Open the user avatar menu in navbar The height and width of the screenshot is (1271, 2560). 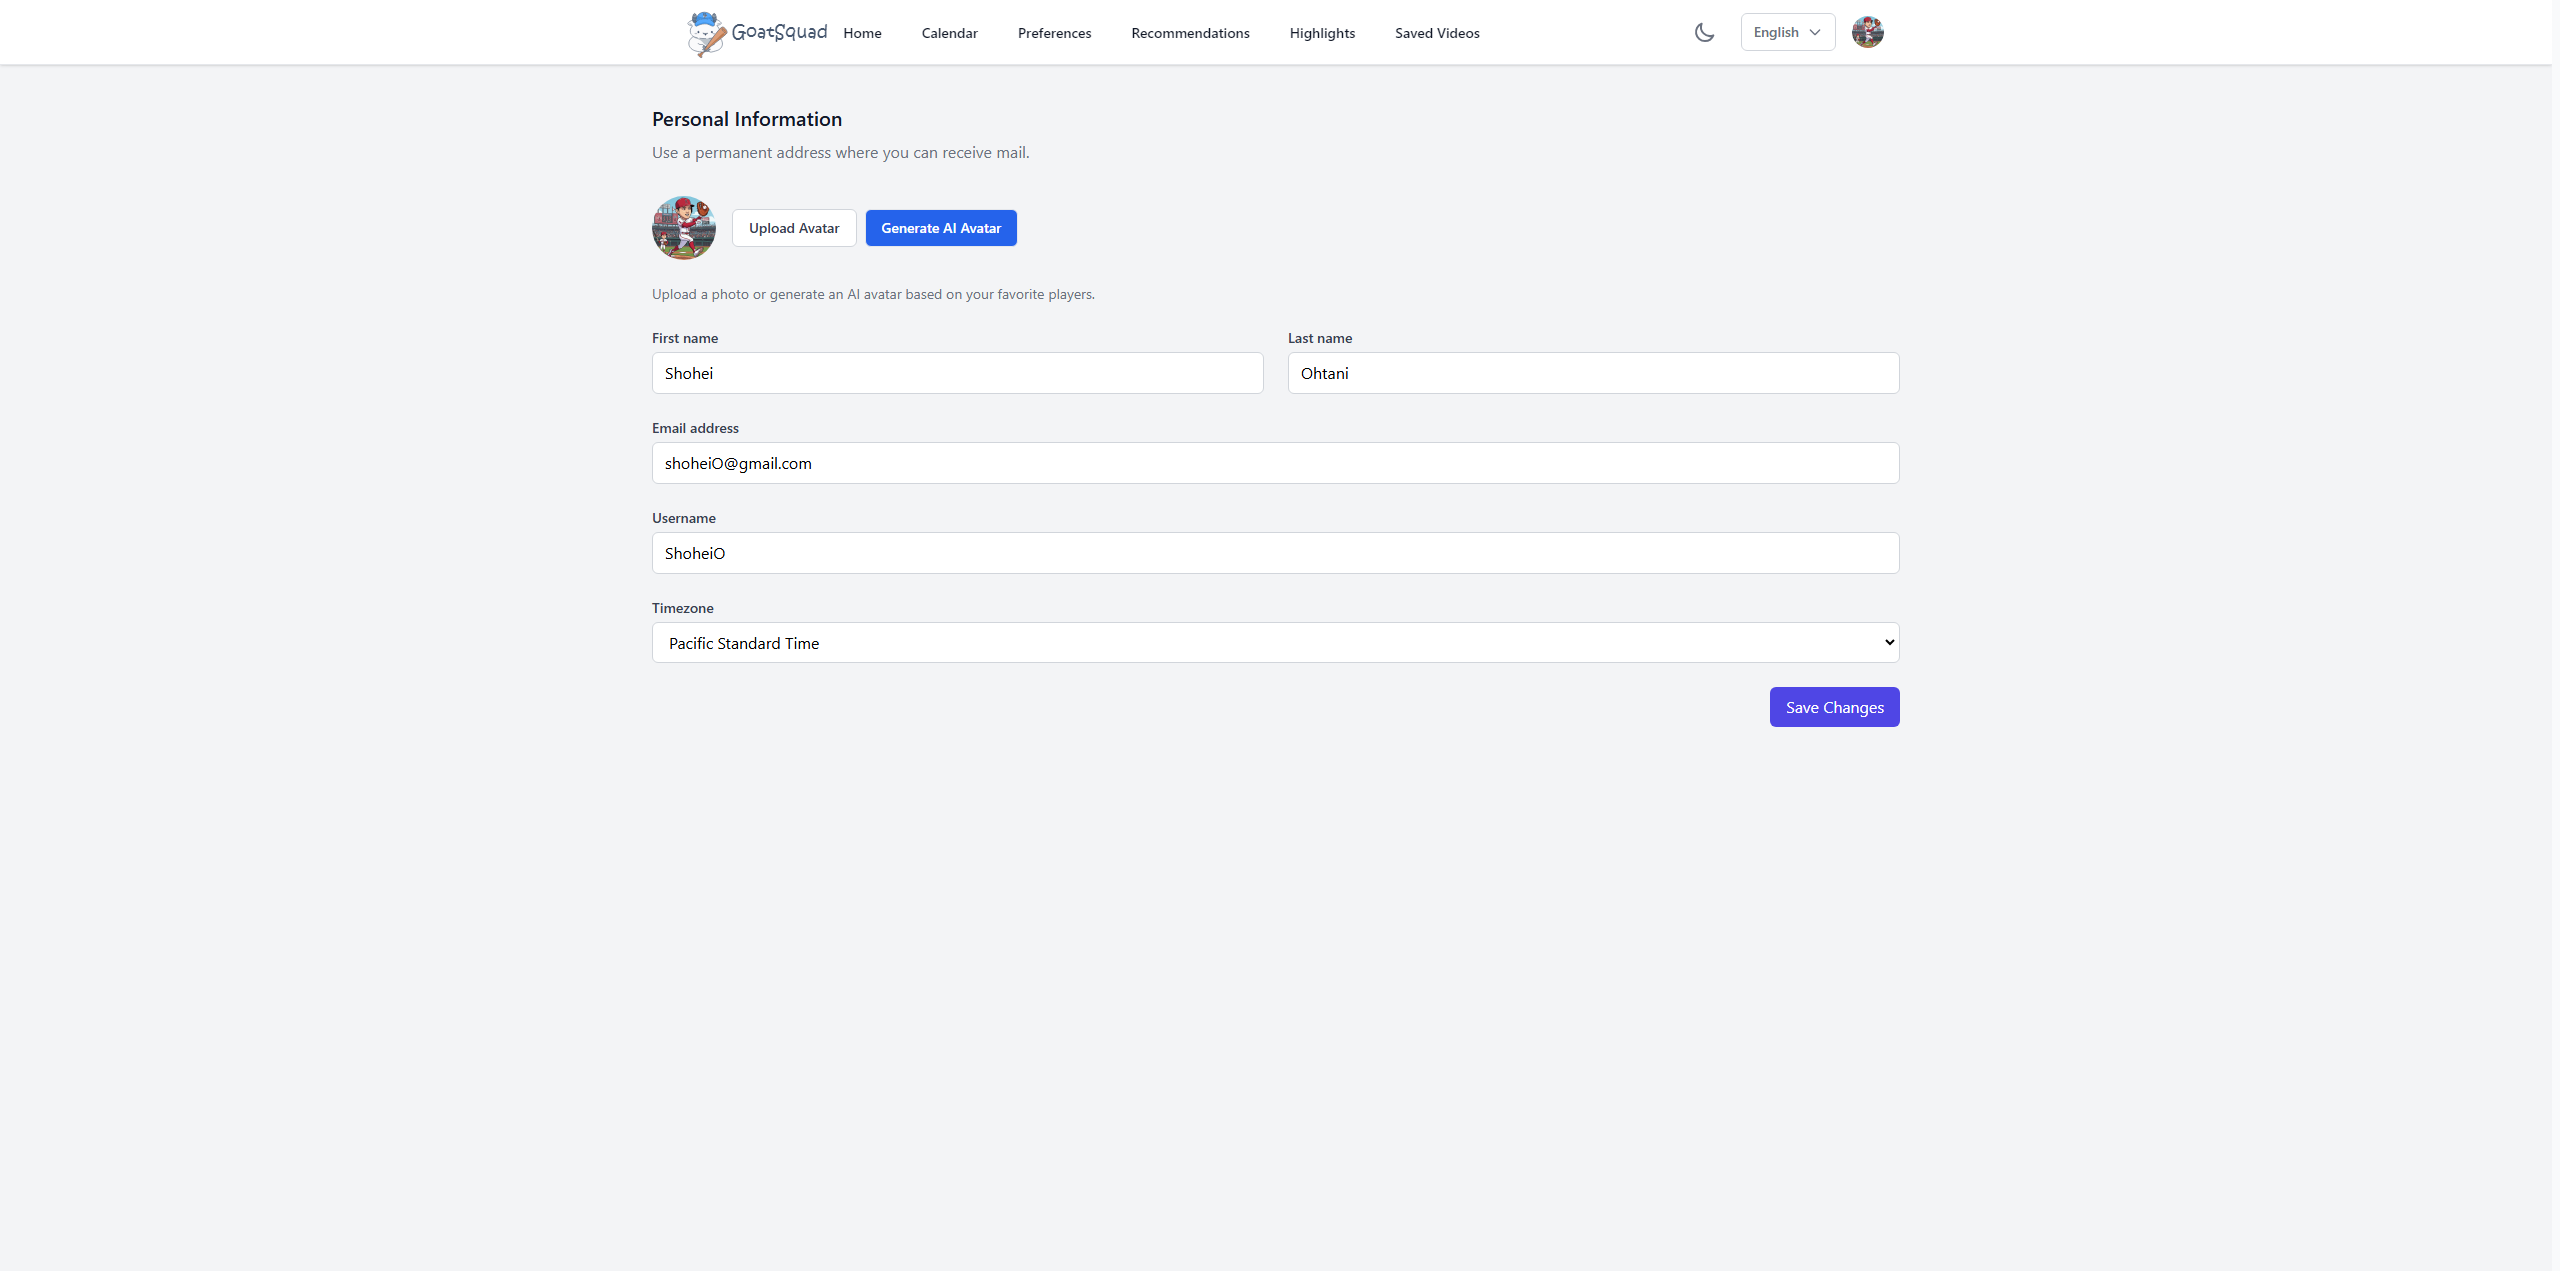click(1867, 32)
